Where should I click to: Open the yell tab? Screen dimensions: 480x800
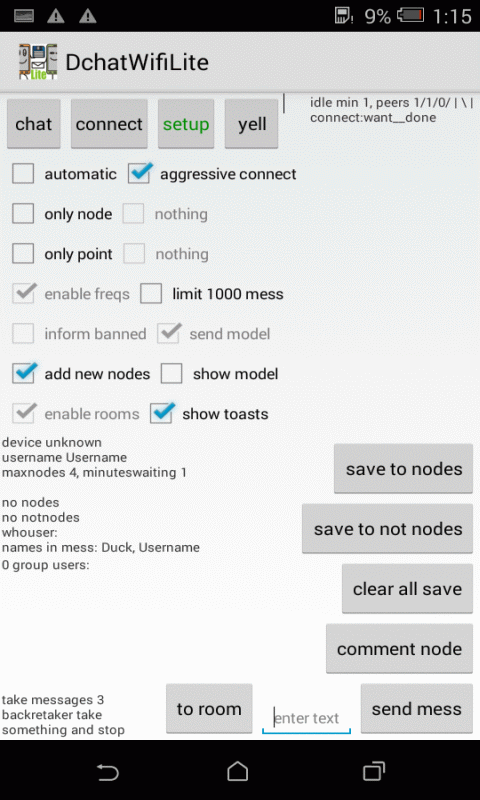point(252,124)
